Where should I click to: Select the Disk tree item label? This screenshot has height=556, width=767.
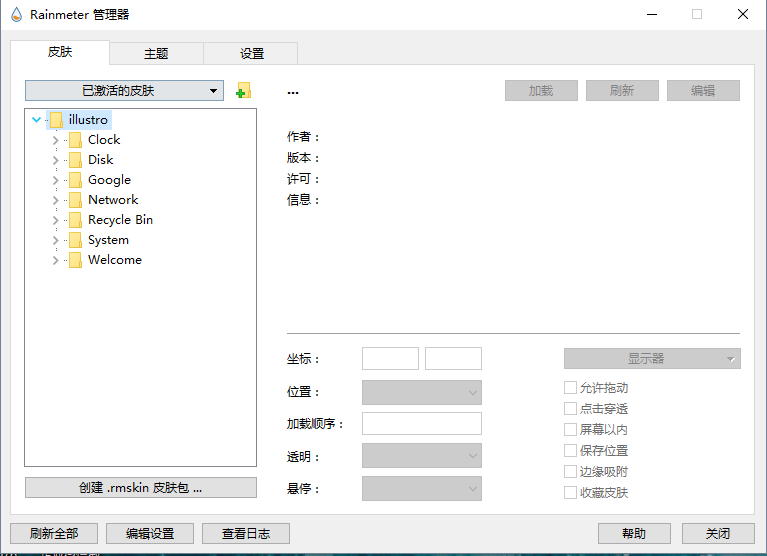tap(100, 160)
